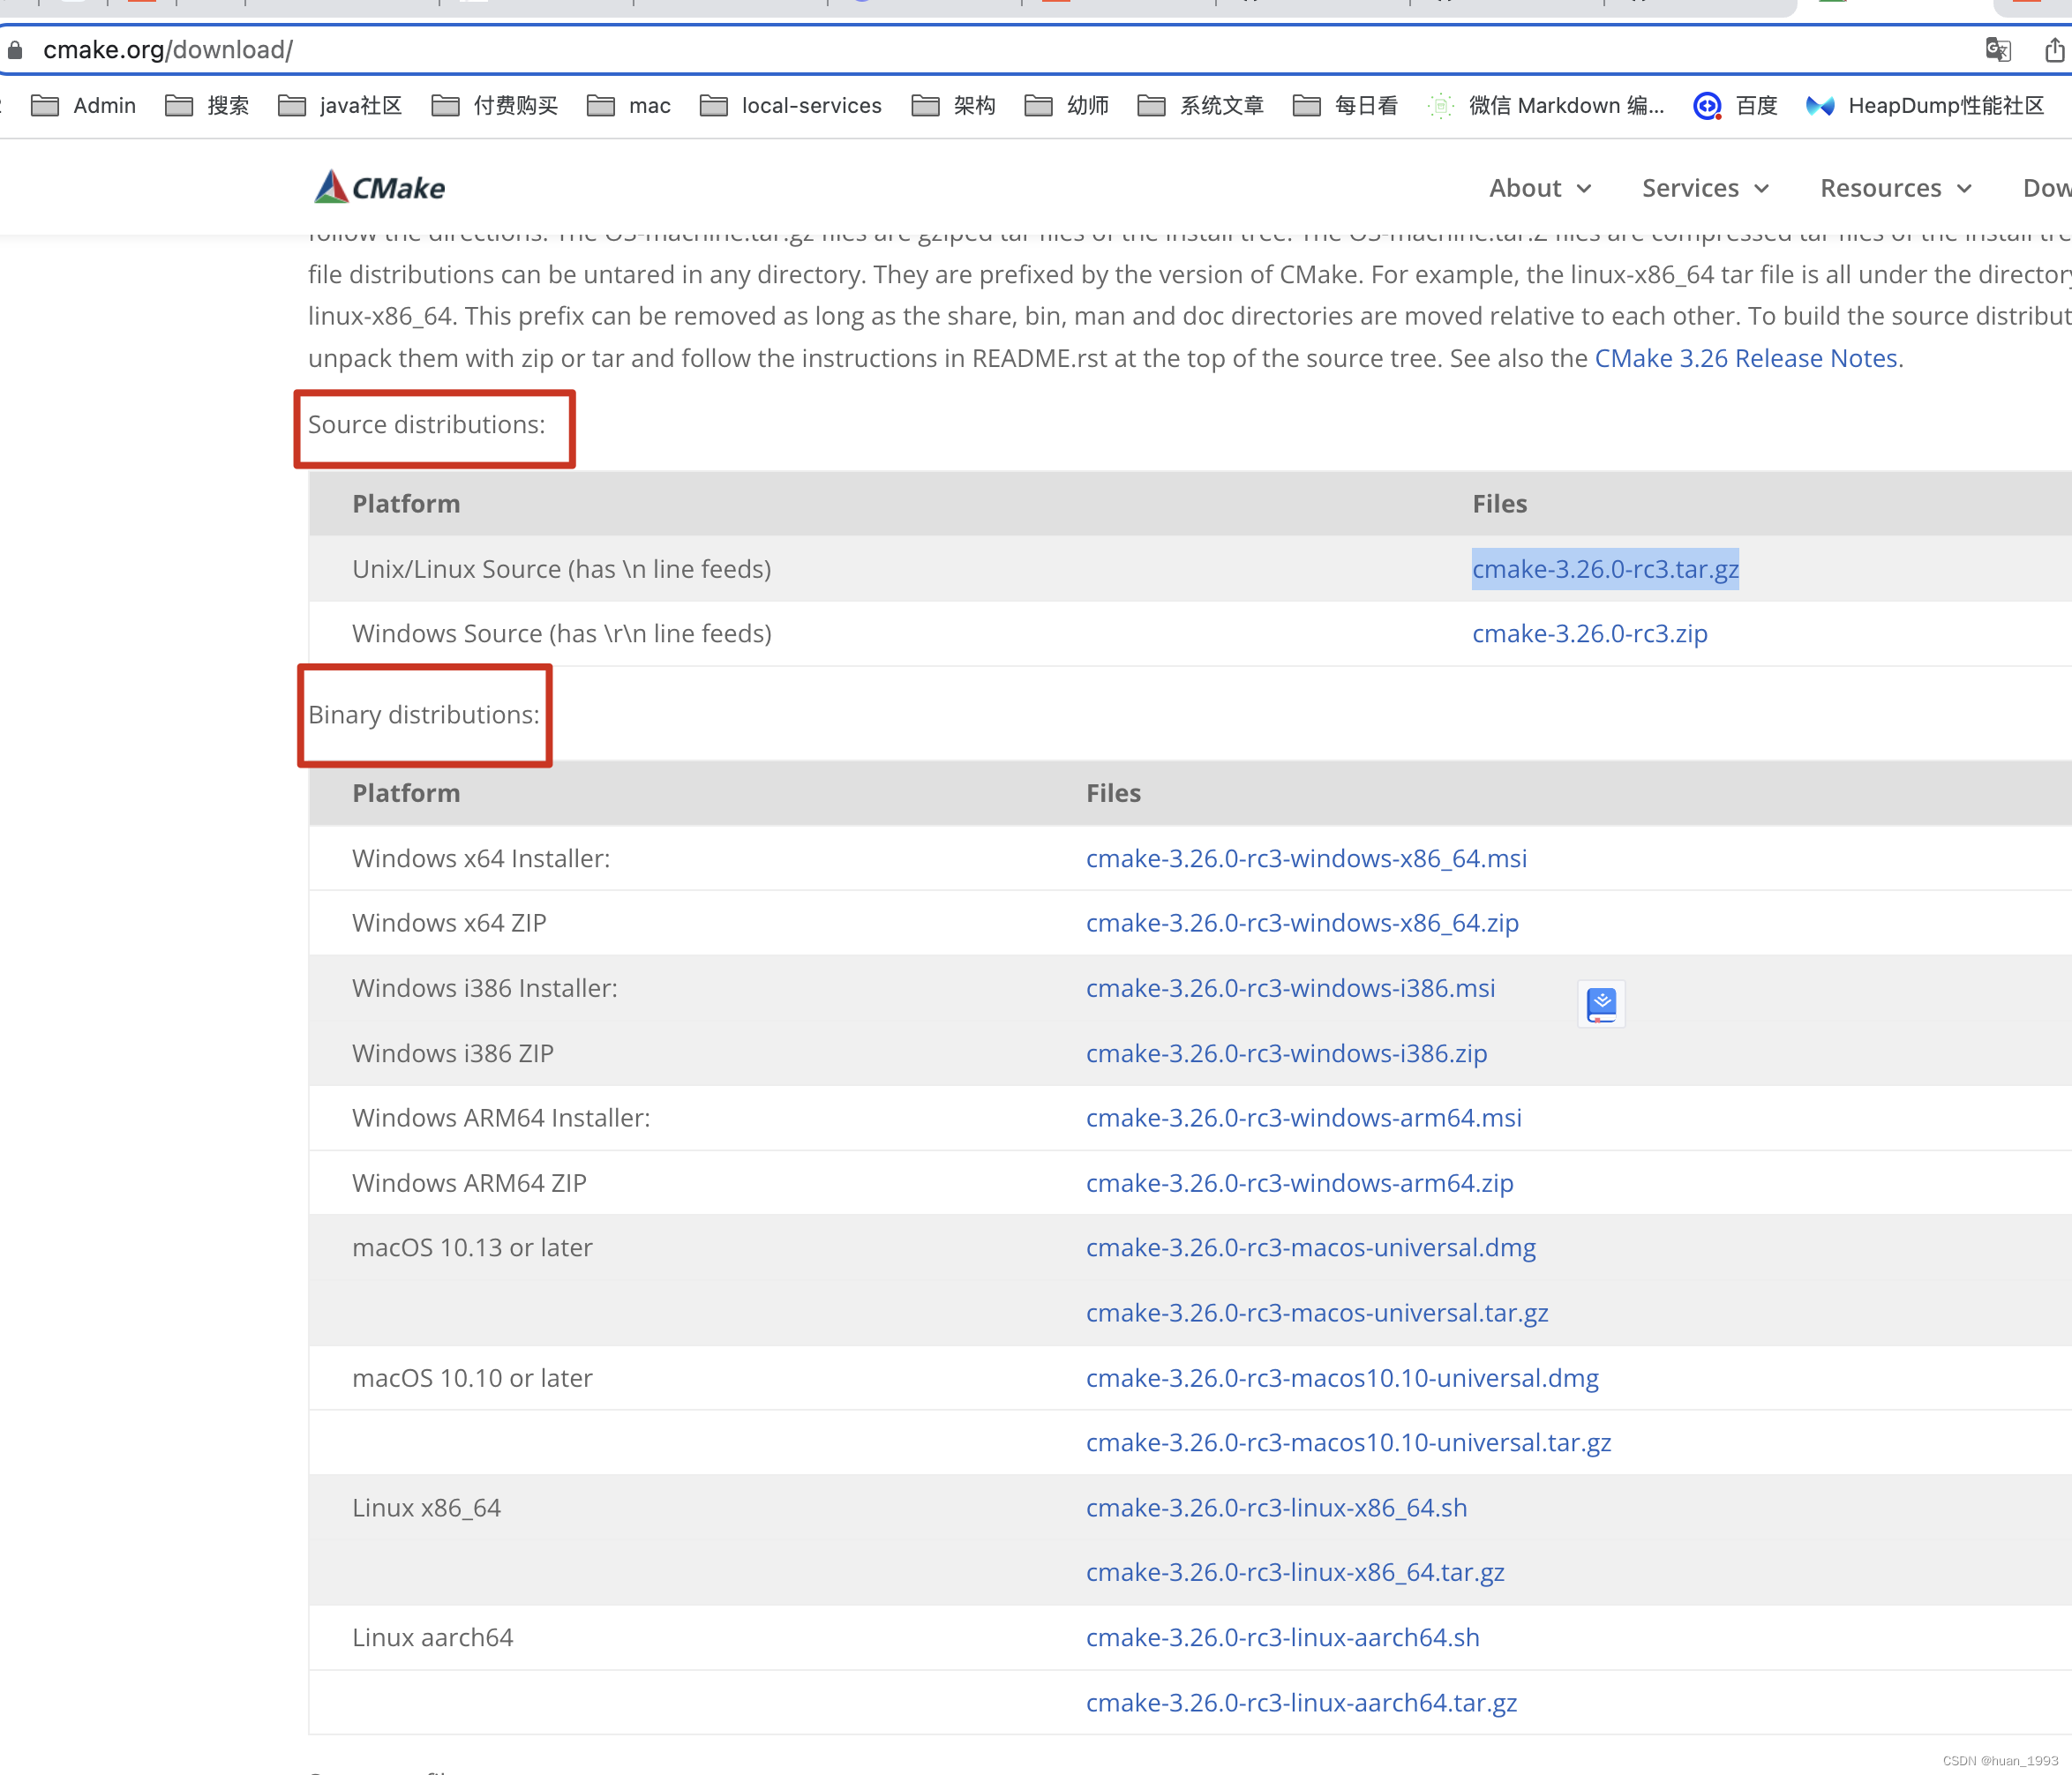Screen dimensions: 2072x1775
Task: Open the 付费购买 bookmark folder
Action: click(494, 105)
